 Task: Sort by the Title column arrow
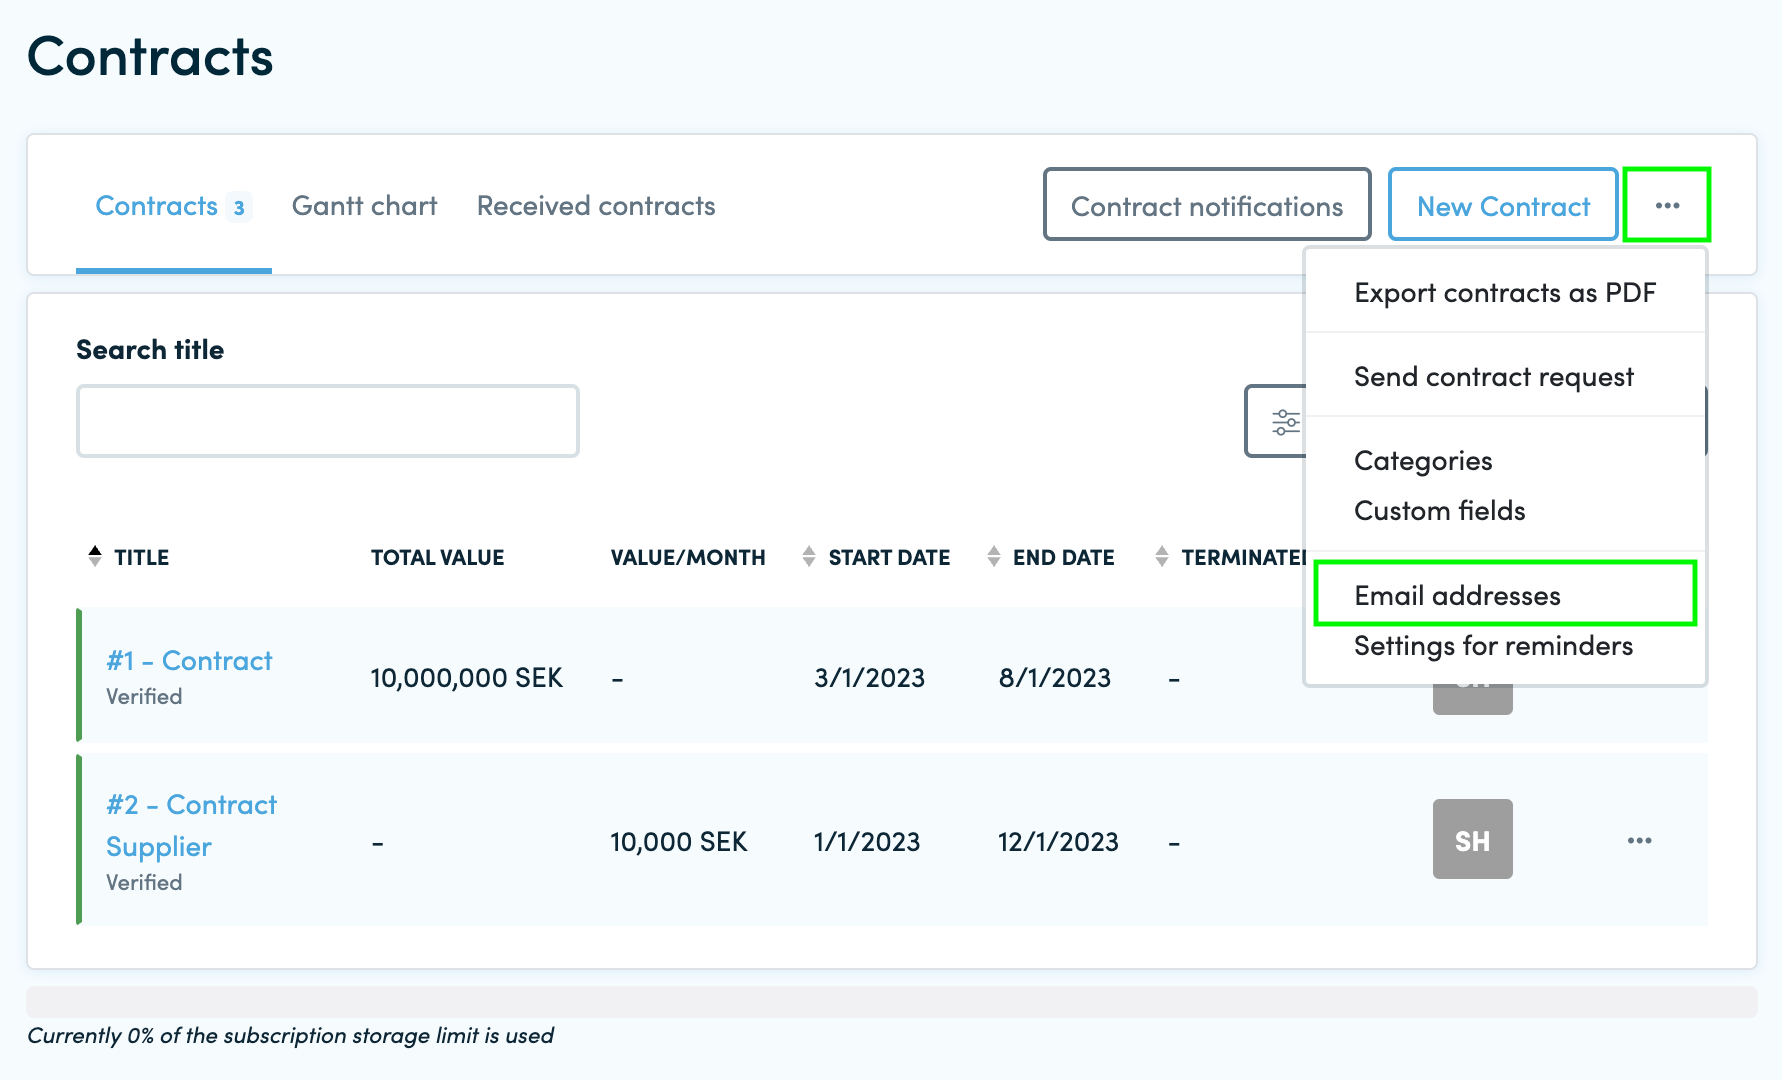[95, 556]
